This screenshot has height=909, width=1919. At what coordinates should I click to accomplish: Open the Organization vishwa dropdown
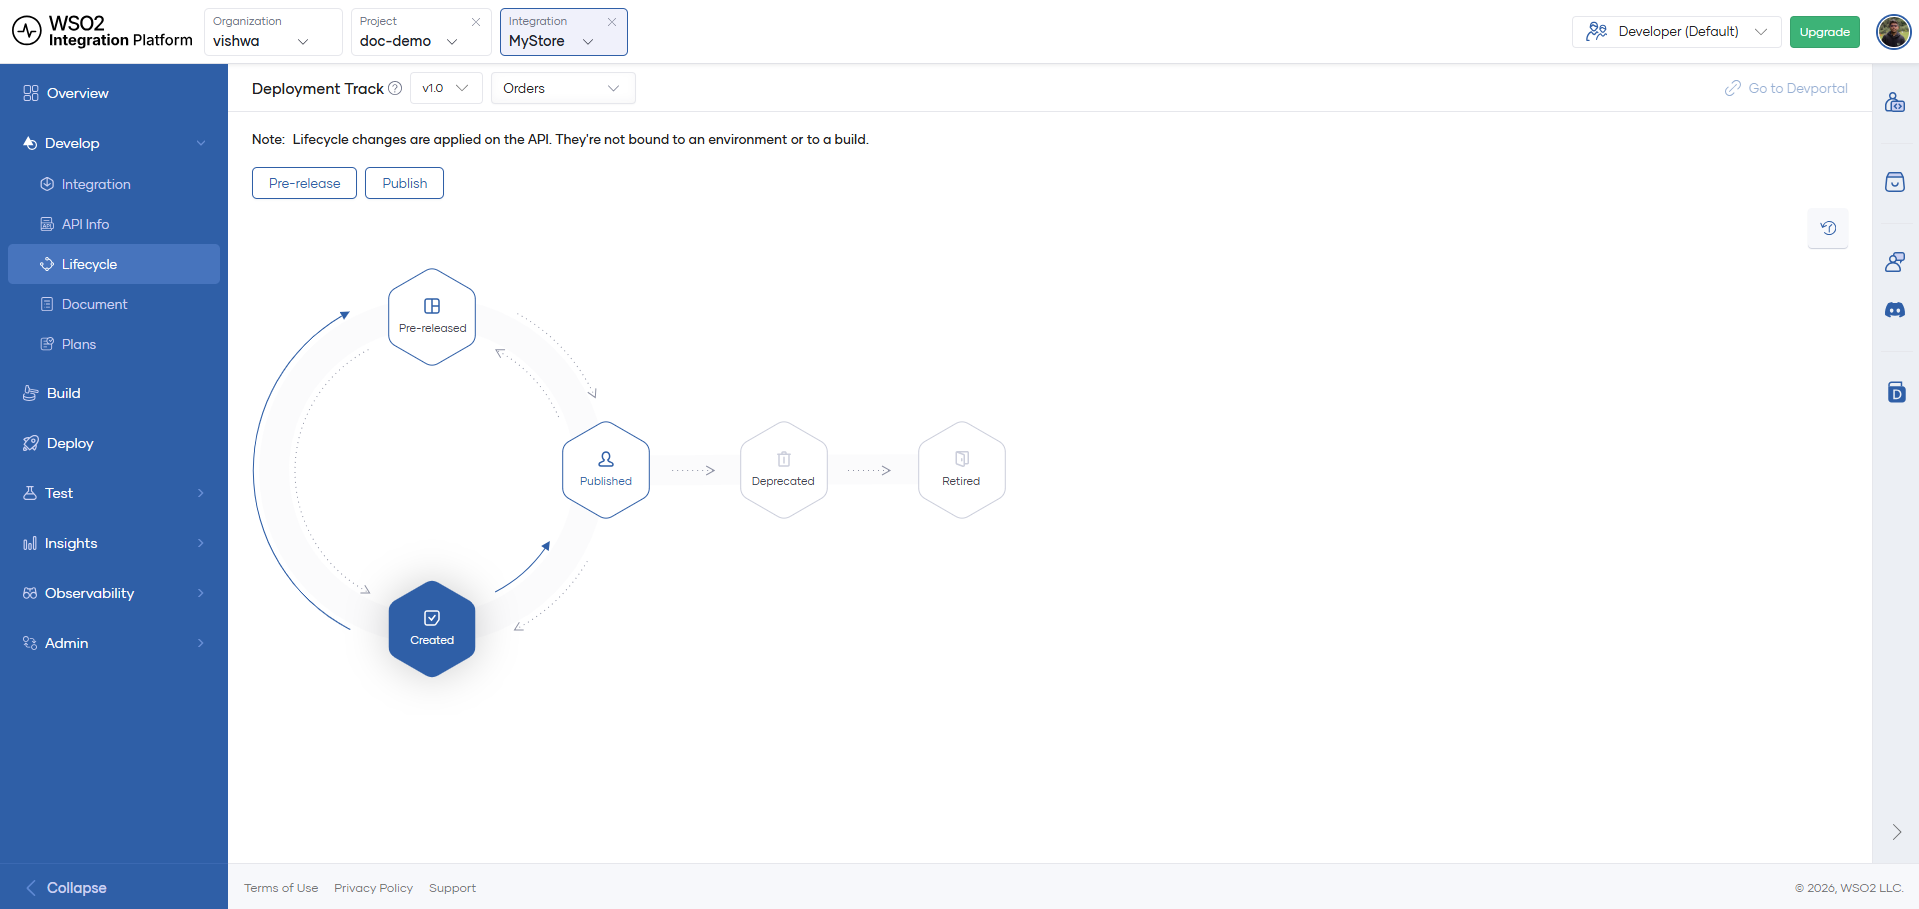pyautogui.click(x=273, y=32)
